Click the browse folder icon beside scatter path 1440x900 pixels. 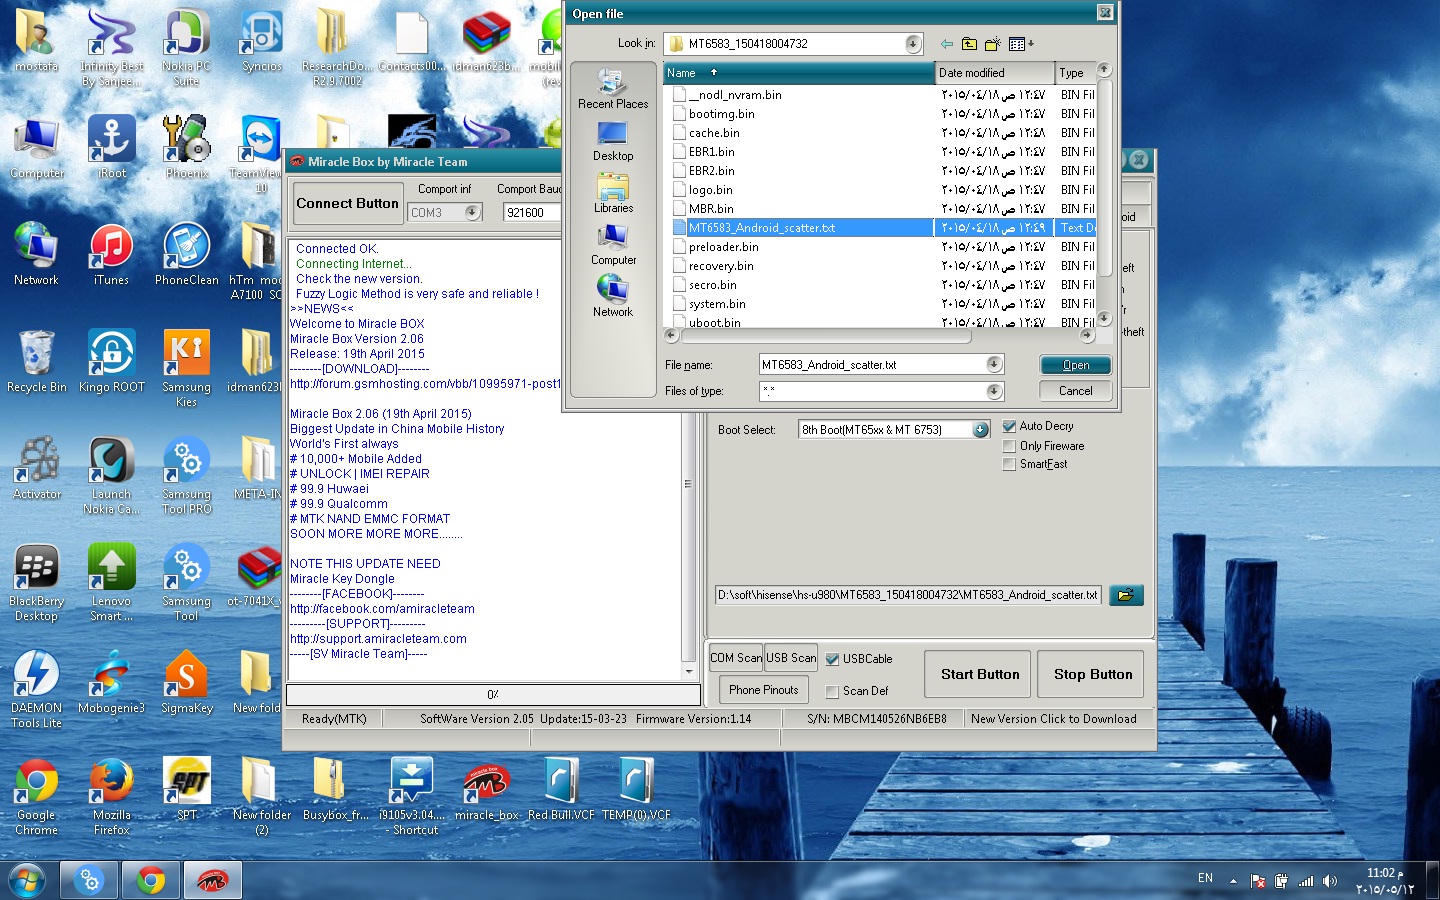1126,595
